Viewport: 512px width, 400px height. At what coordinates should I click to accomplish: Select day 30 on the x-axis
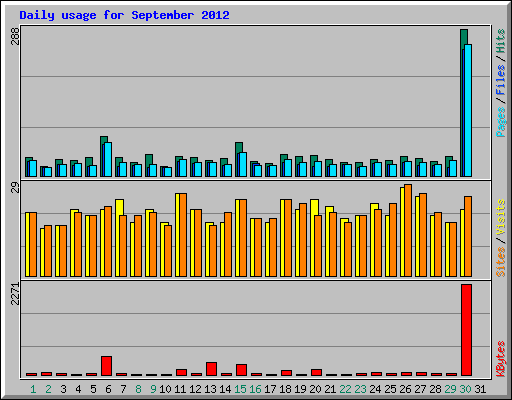pyautogui.click(x=465, y=389)
